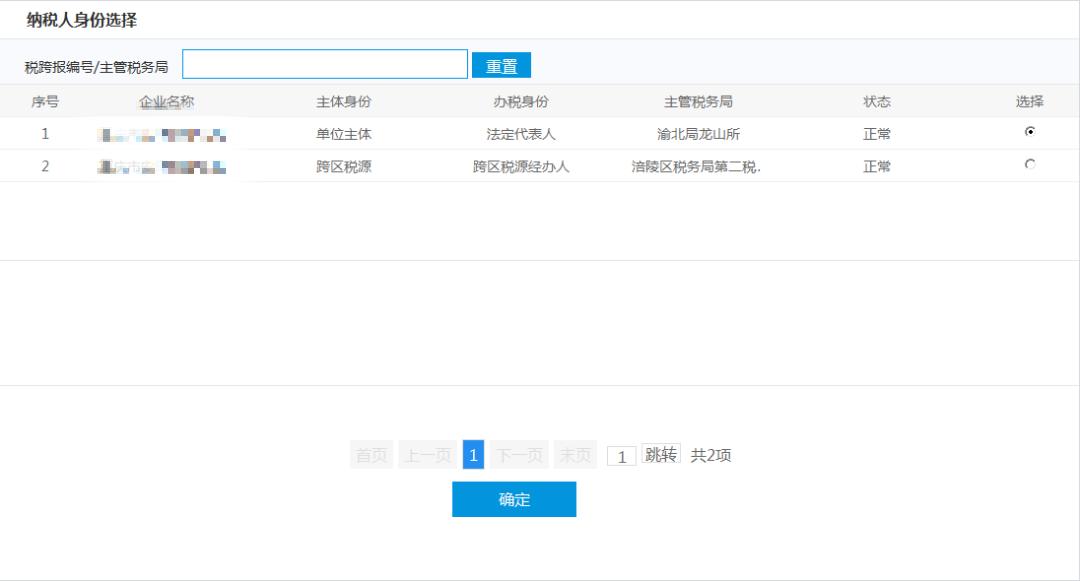The width and height of the screenshot is (1080, 581).
Task: Click the 跨区税源经办人 cell in row 2
Action: 521,167
